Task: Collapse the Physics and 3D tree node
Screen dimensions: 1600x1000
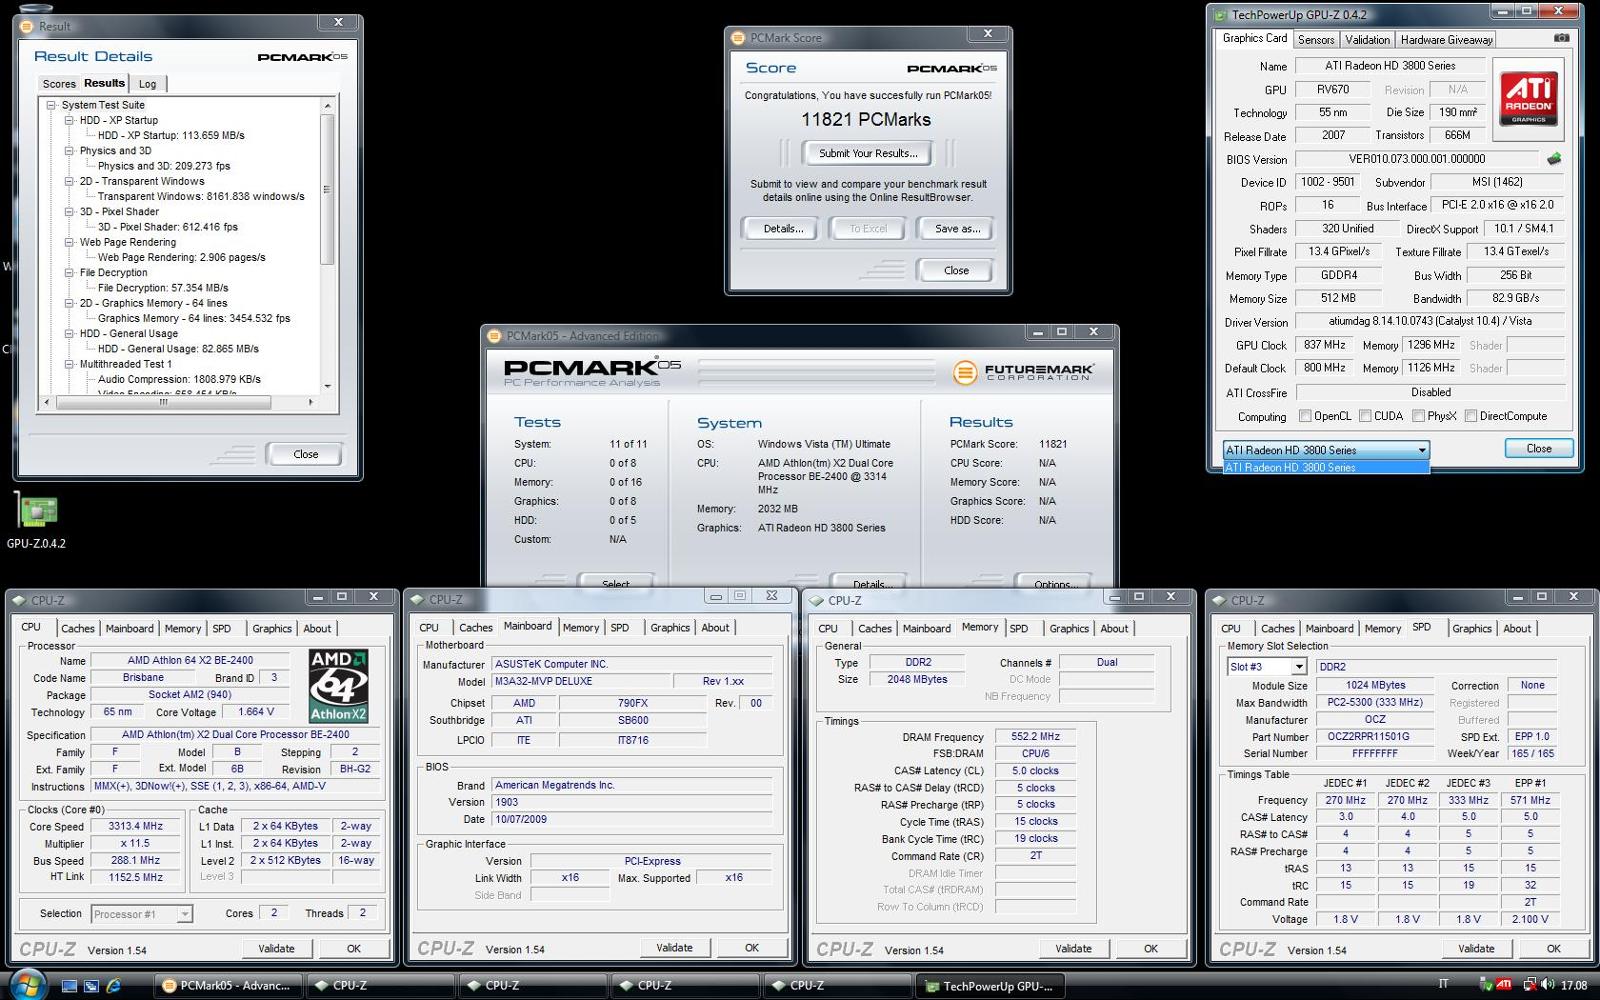Action: tap(70, 151)
